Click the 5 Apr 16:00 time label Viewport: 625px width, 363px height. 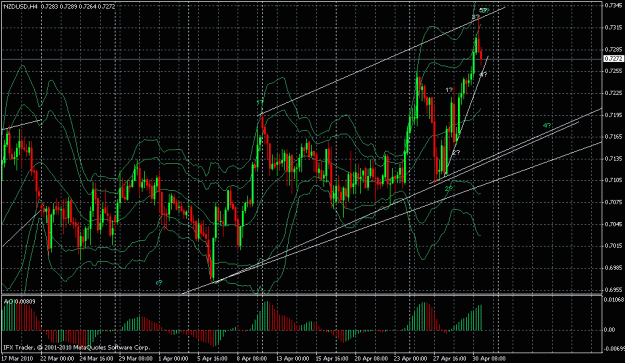pyautogui.click(x=213, y=359)
